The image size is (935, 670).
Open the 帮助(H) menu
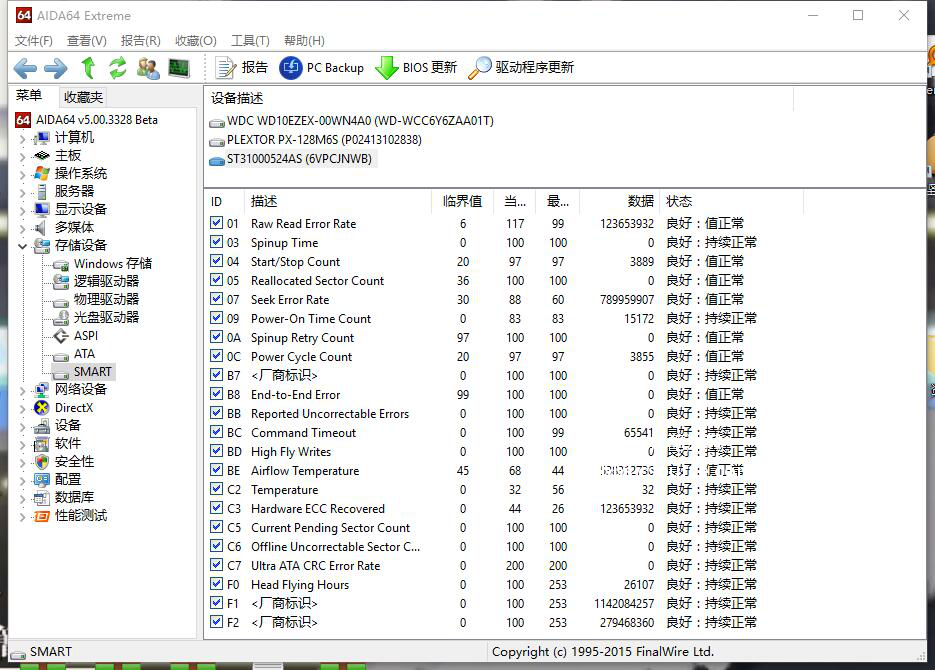click(x=304, y=41)
